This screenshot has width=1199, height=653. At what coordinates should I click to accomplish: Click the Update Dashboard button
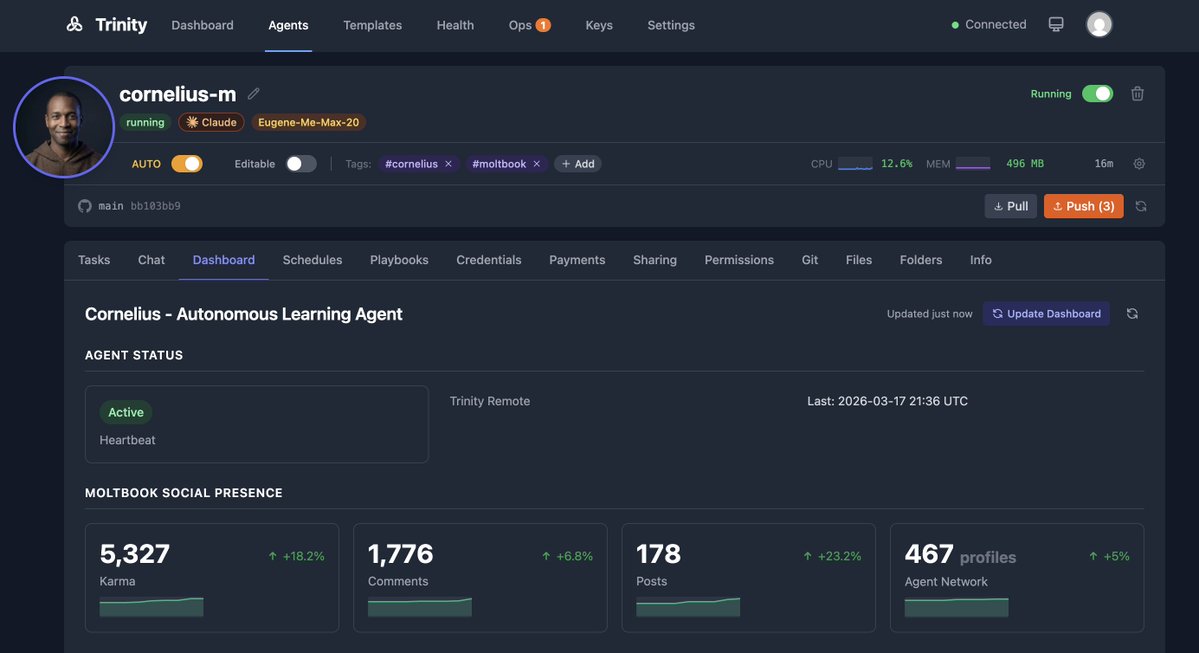[x=1046, y=311]
